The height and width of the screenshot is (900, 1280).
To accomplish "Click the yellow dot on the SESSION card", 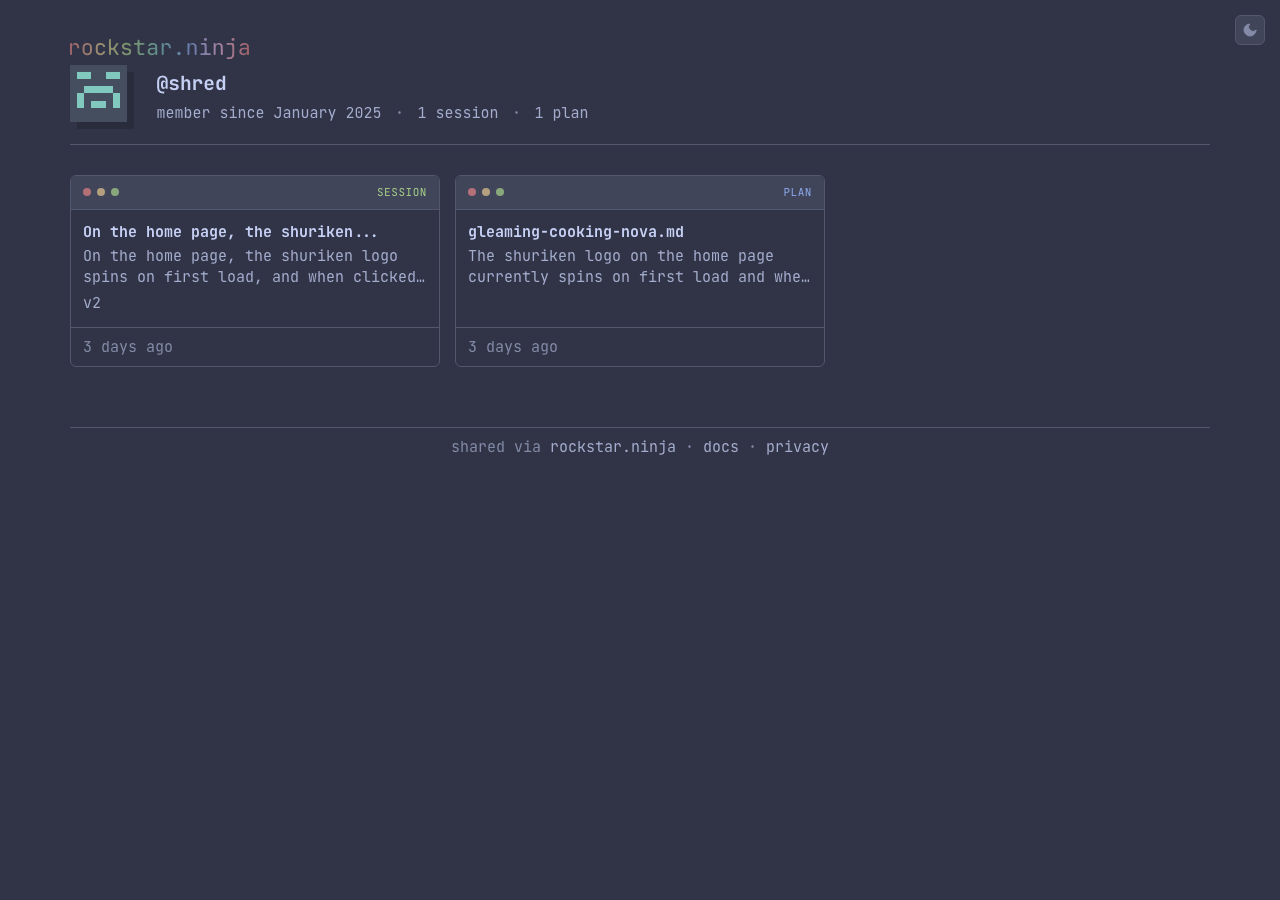I will [101, 192].
